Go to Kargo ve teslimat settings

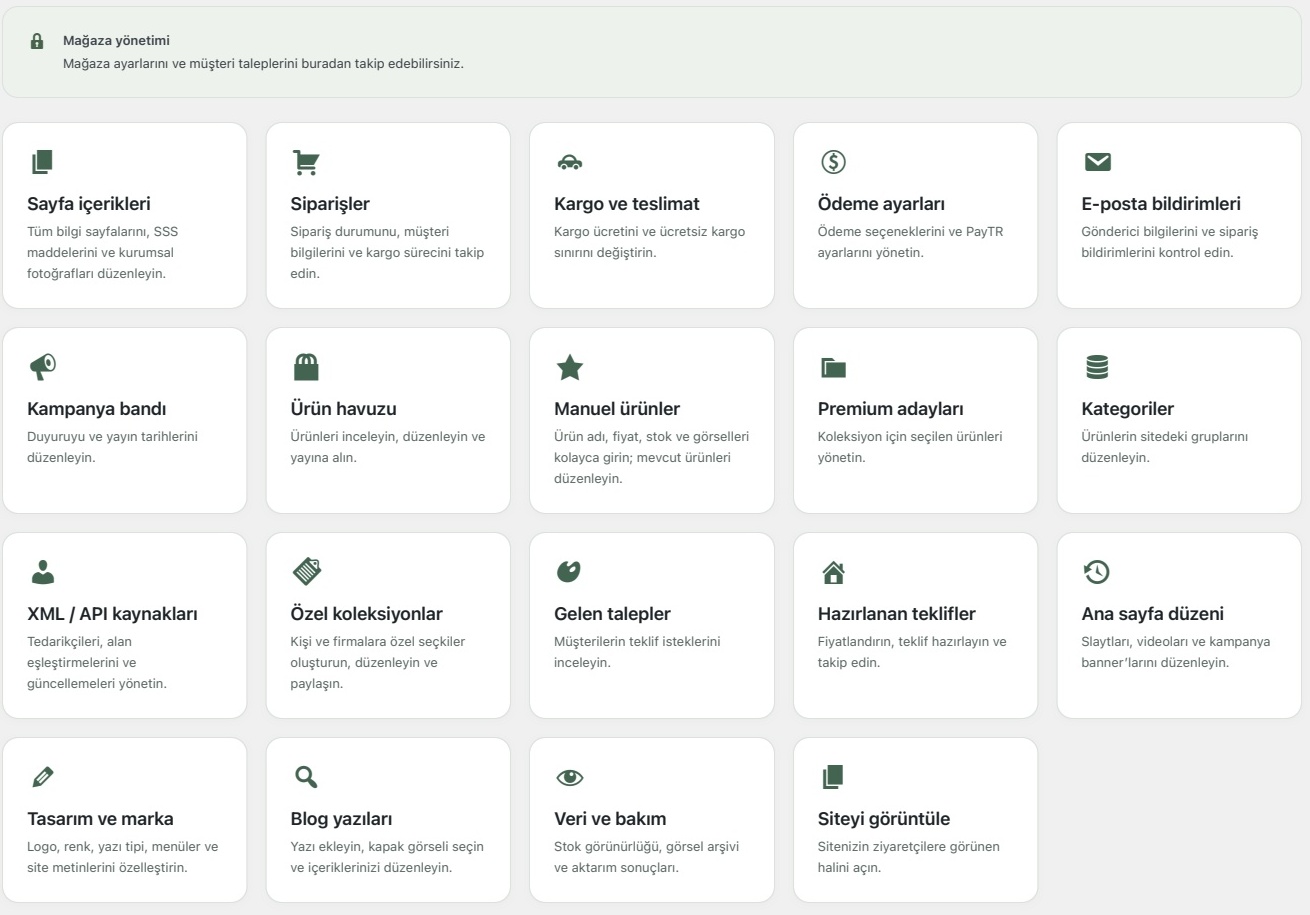(627, 204)
